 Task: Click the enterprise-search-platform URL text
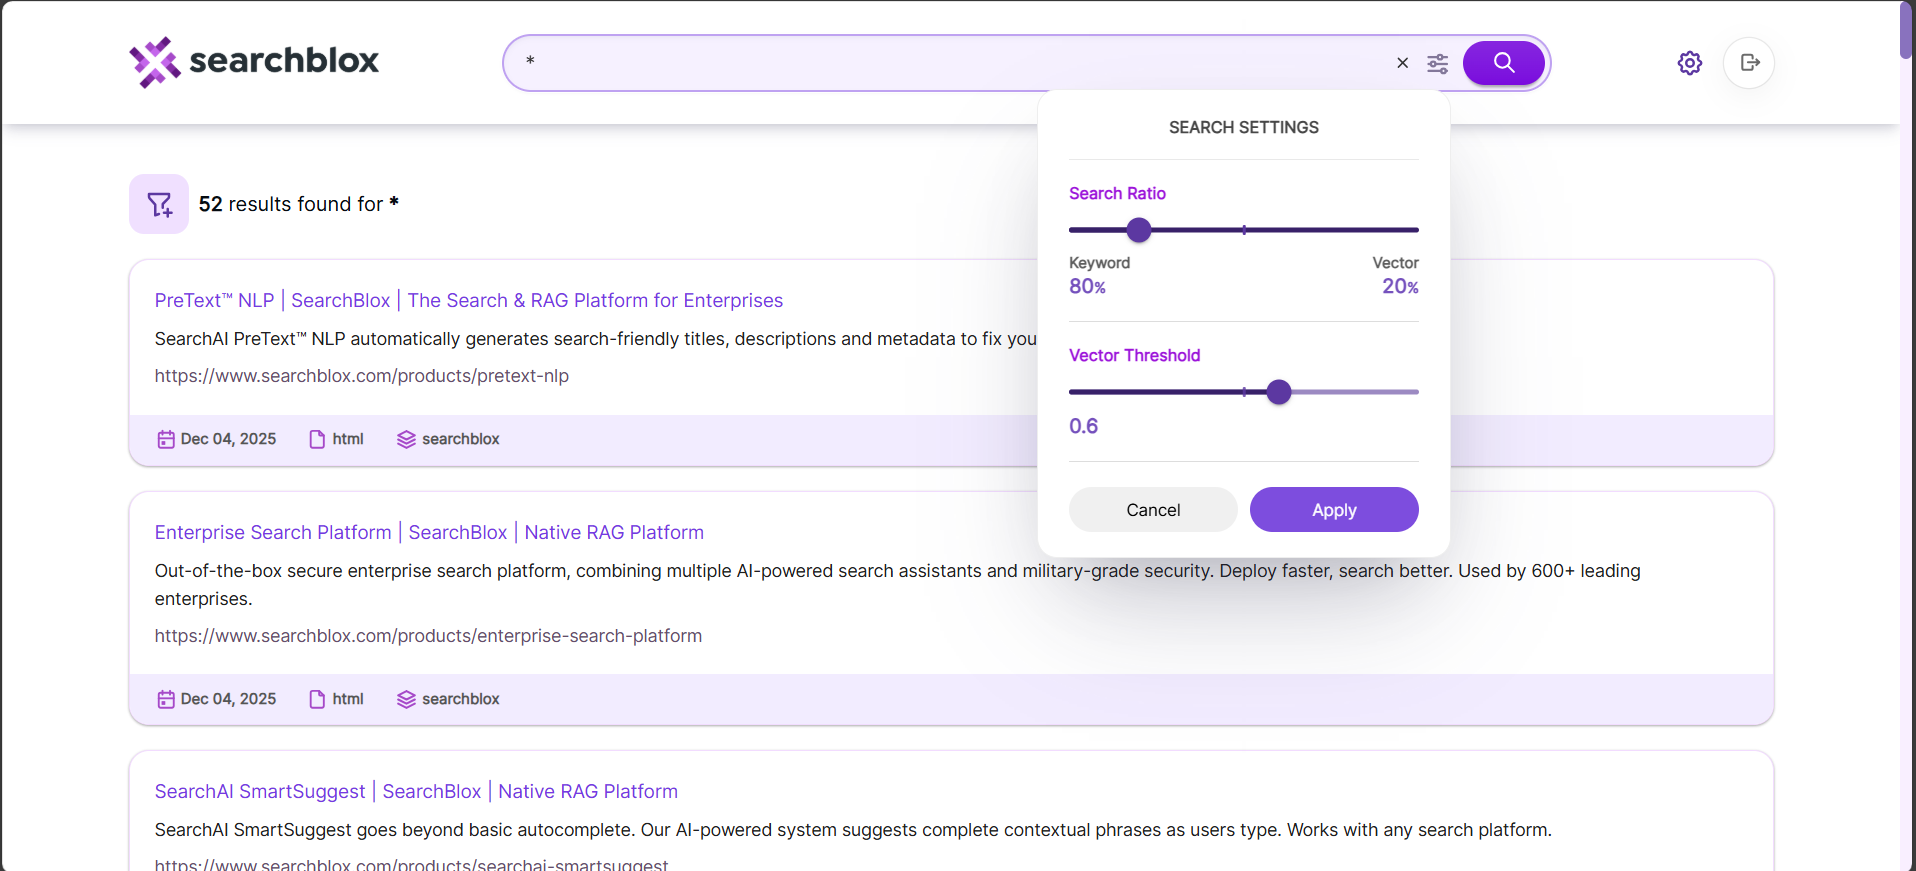(x=428, y=636)
